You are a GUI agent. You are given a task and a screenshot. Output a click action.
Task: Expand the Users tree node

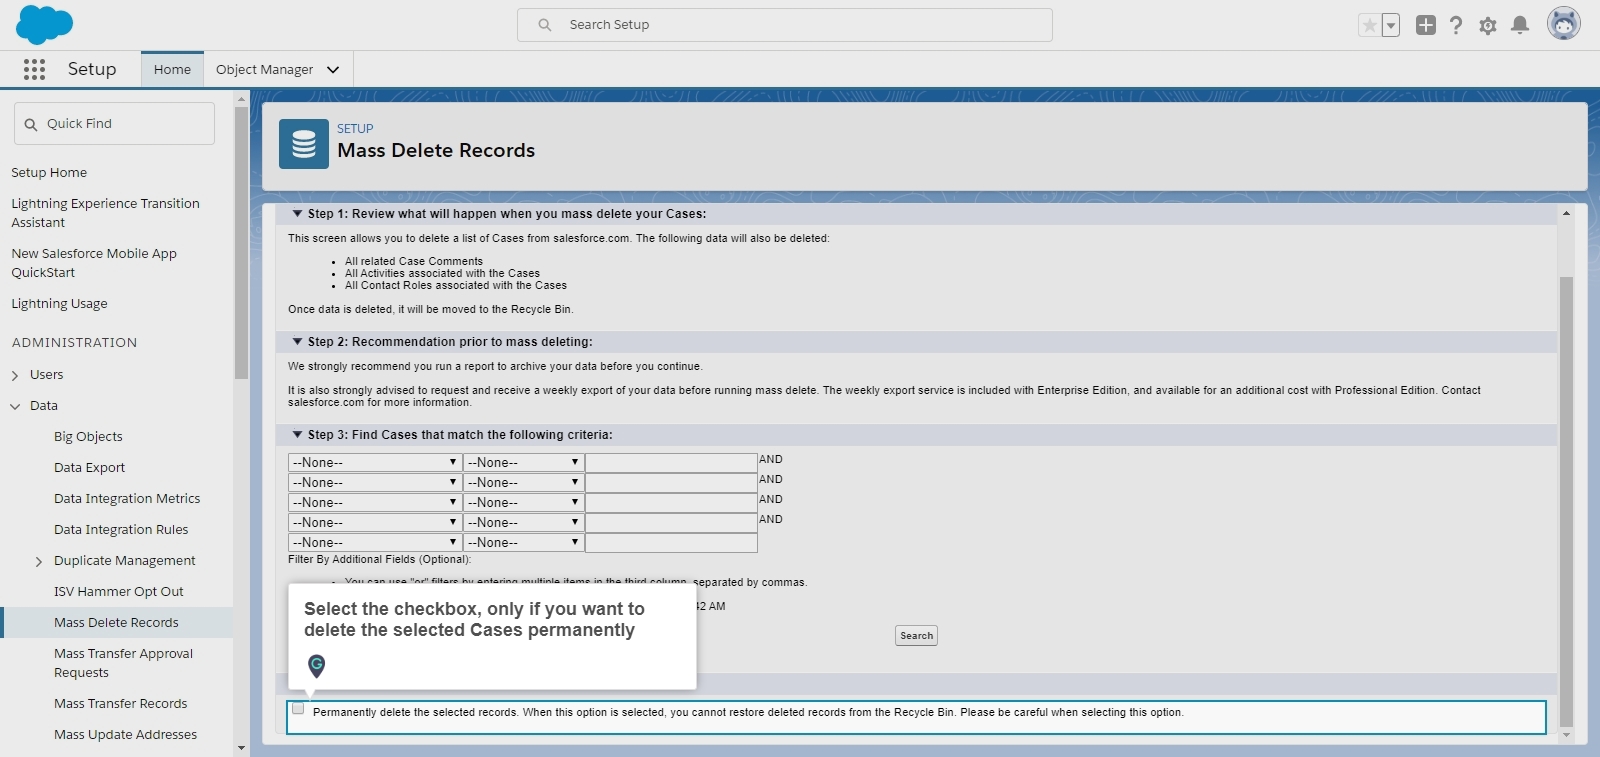pyautogui.click(x=15, y=375)
